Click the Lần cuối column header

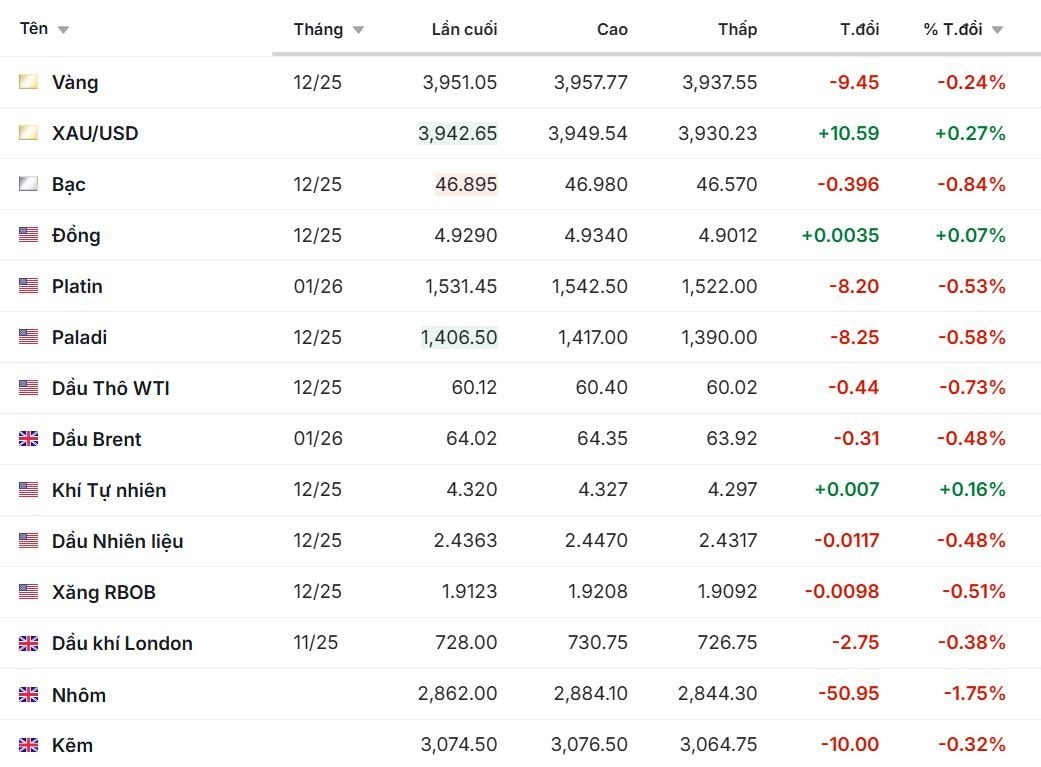coord(464,29)
